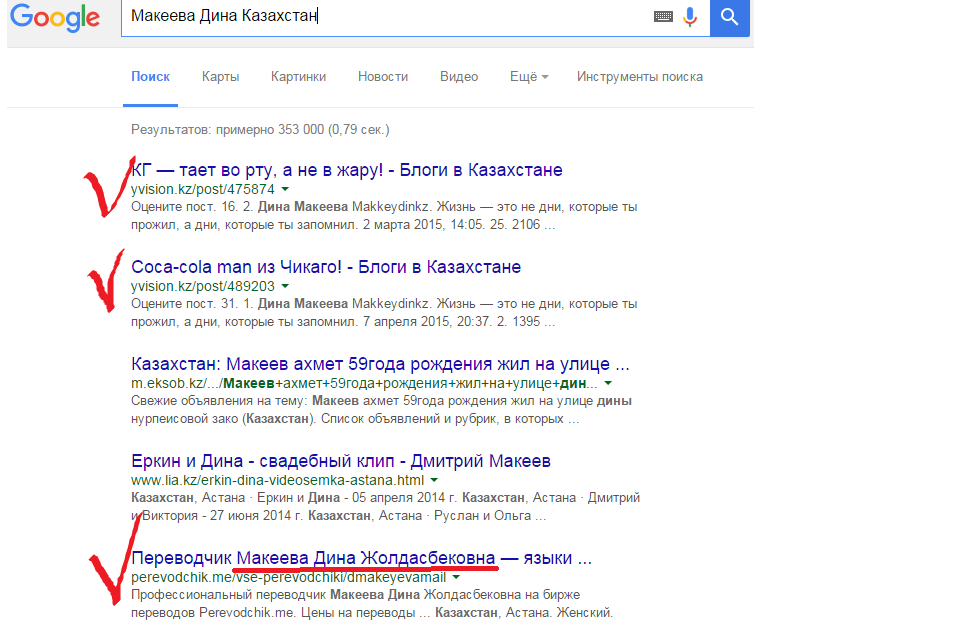Open the Новости tab
This screenshot has width=960, height=638.
click(x=383, y=77)
